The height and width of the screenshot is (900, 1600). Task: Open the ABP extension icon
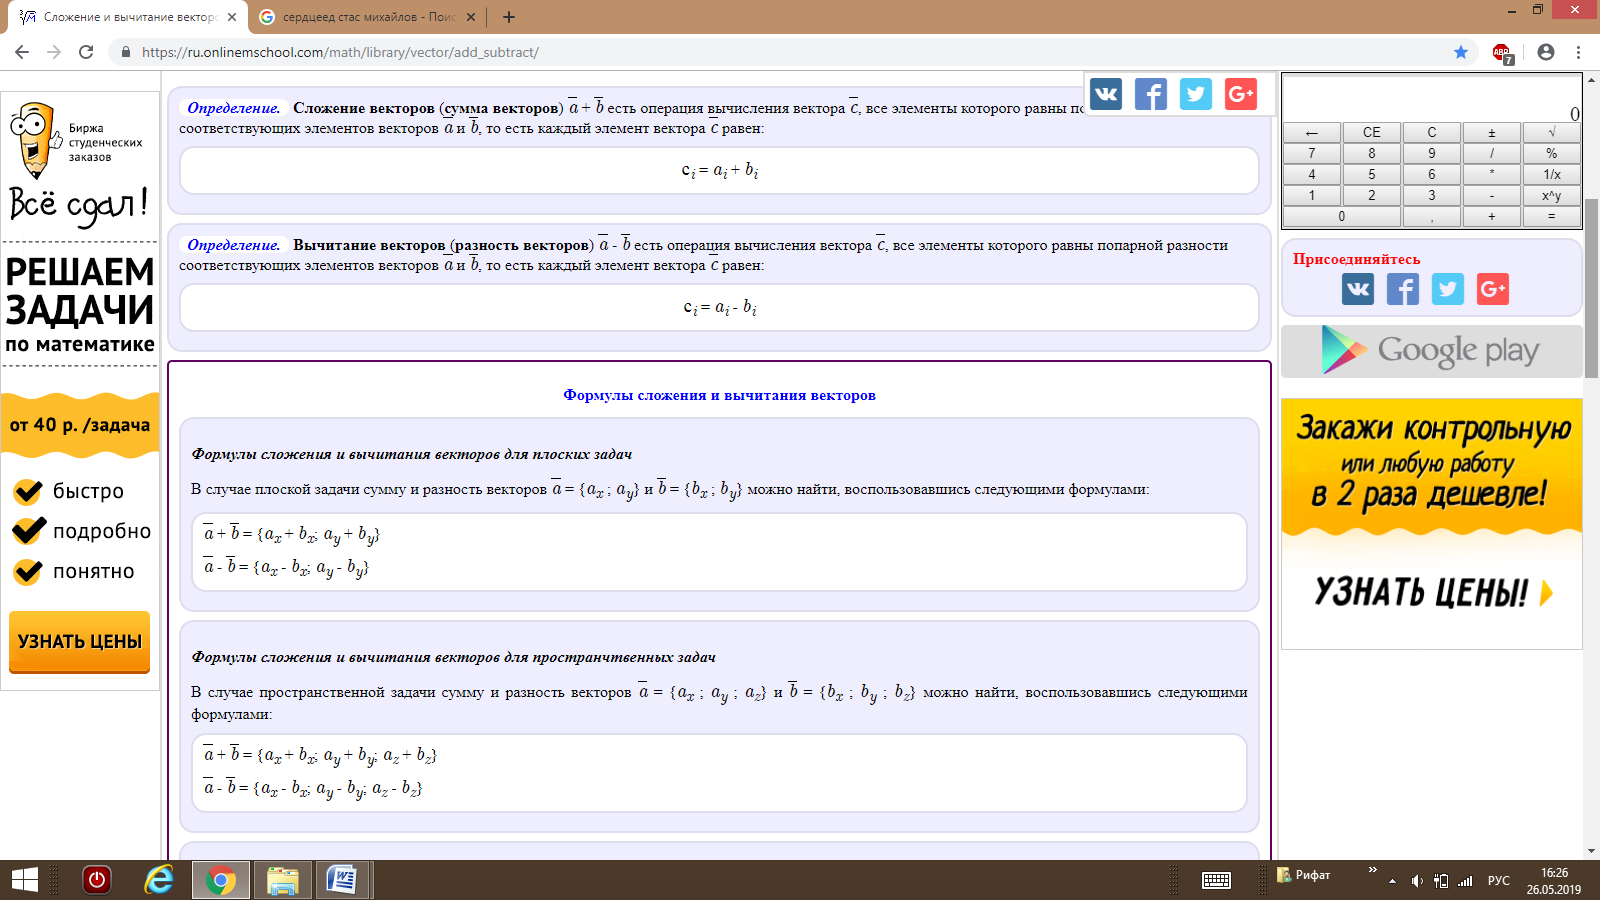click(1502, 53)
